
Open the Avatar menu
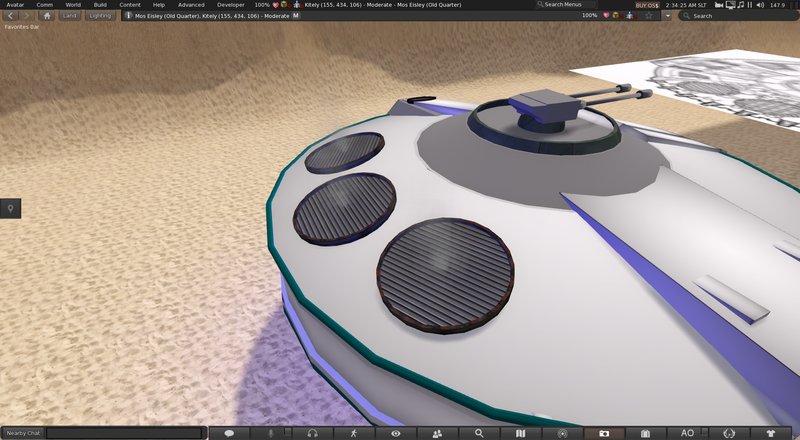click(15, 5)
